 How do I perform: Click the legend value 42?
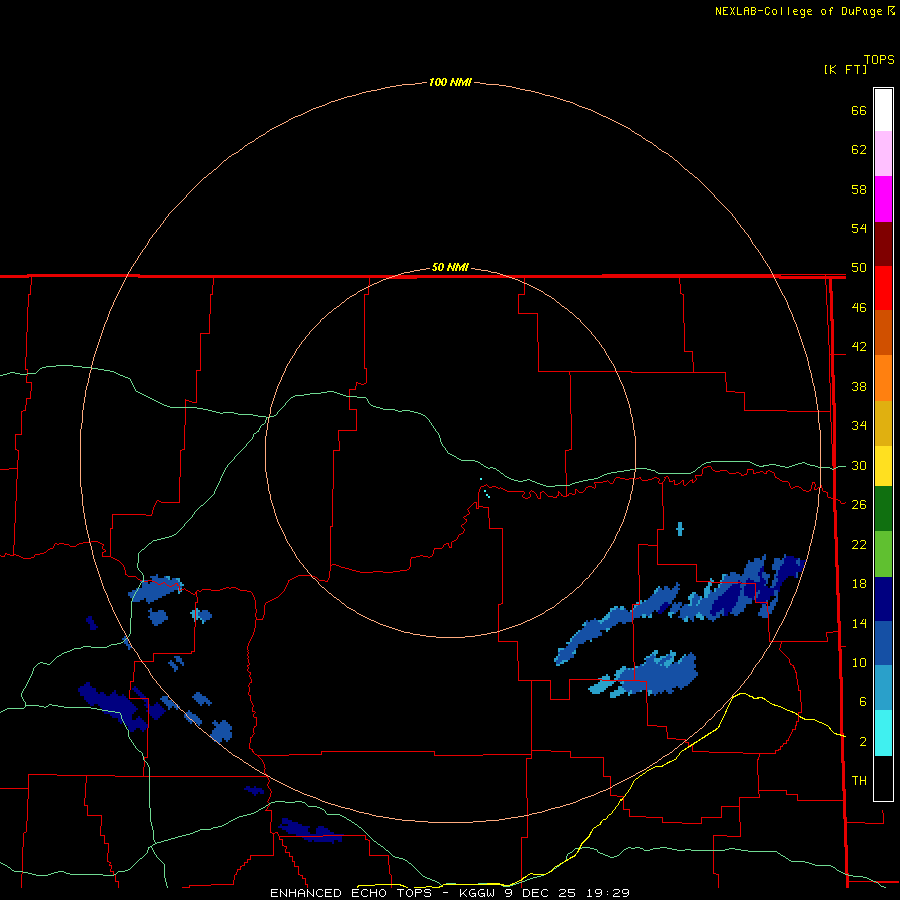tap(859, 347)
